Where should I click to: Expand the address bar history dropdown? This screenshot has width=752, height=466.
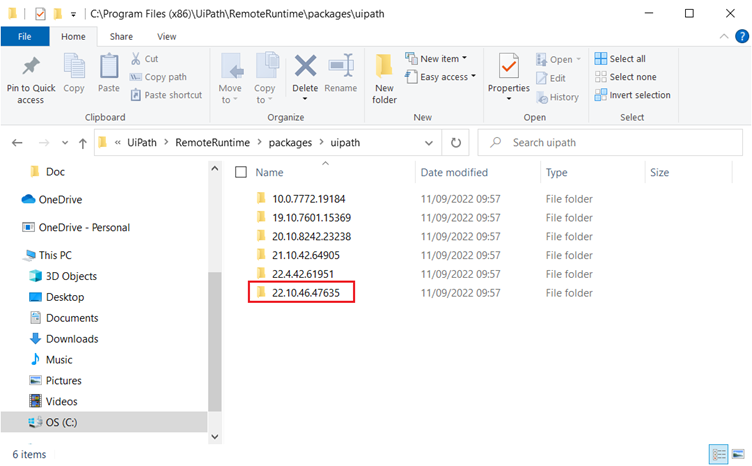point(428,142)
